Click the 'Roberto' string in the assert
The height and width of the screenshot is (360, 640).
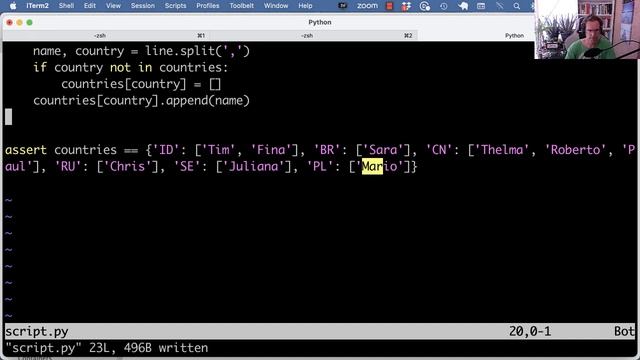click(576, 150)
